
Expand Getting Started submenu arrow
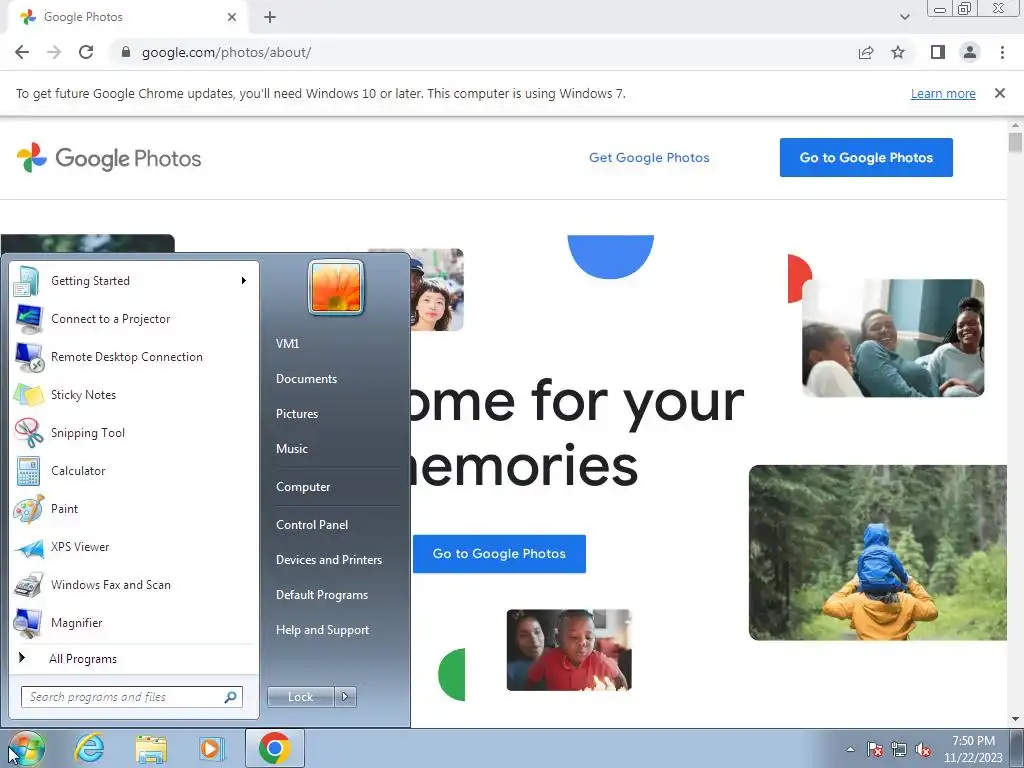(244, 281)
